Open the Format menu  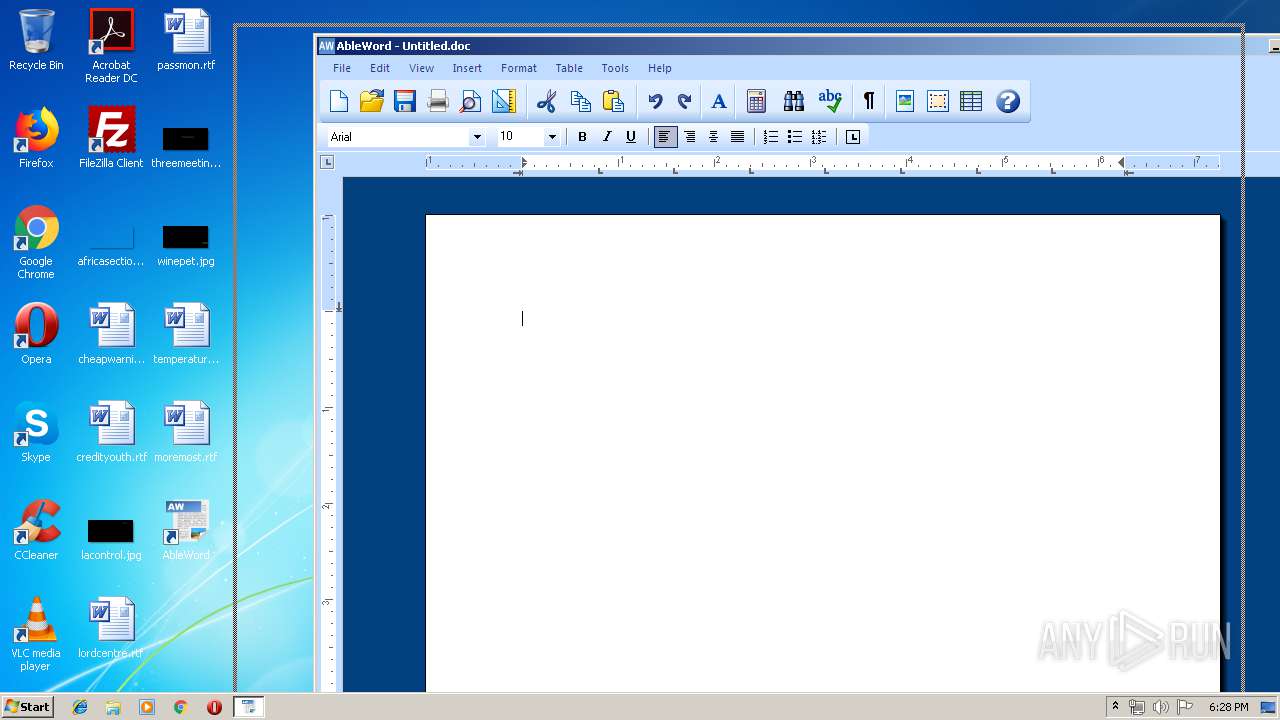coord(519,68)
